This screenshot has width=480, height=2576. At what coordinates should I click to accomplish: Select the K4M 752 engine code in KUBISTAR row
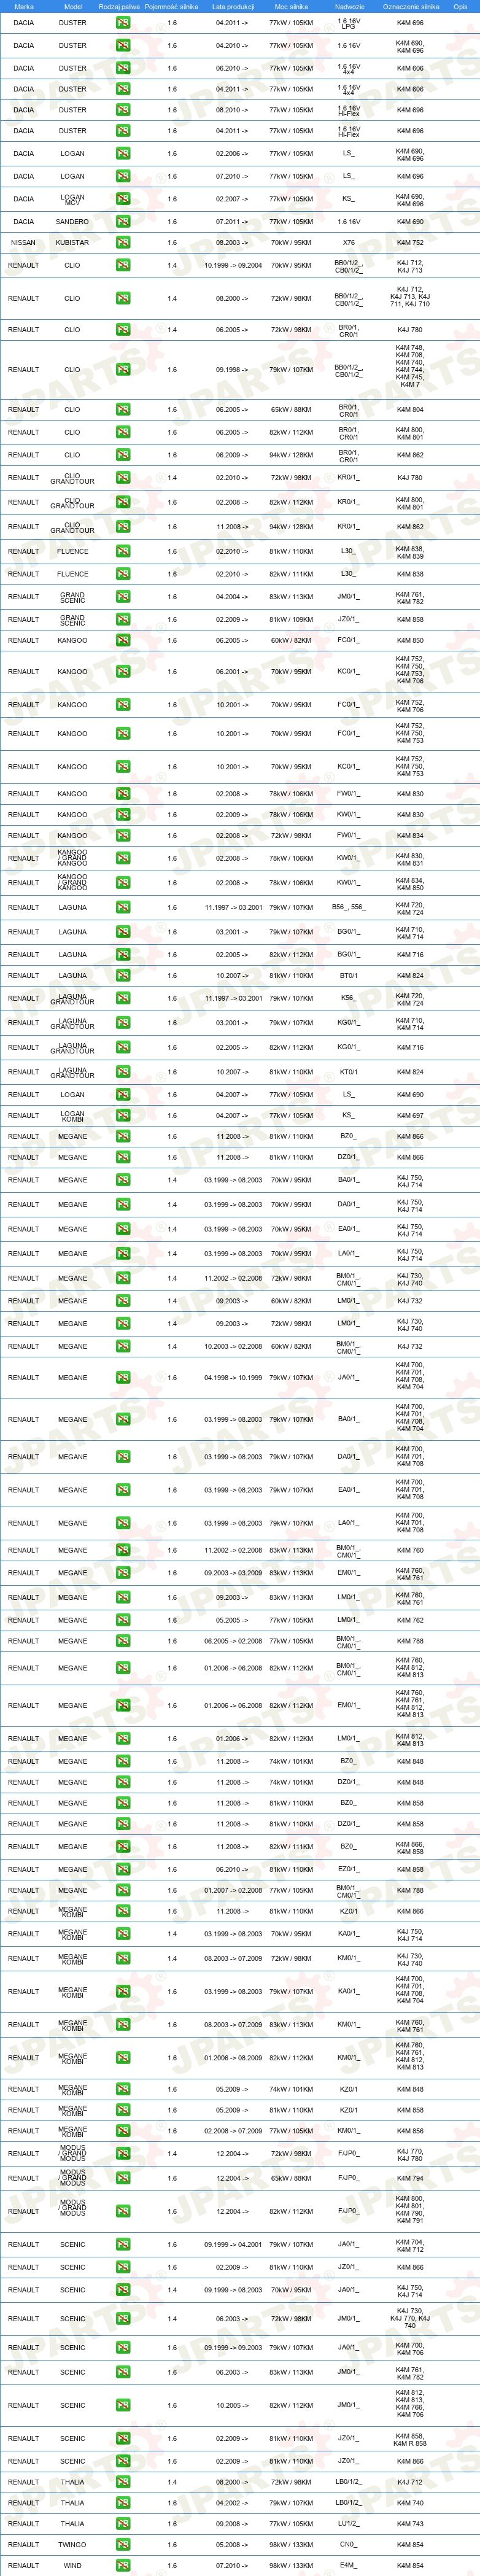pos(410,242)
